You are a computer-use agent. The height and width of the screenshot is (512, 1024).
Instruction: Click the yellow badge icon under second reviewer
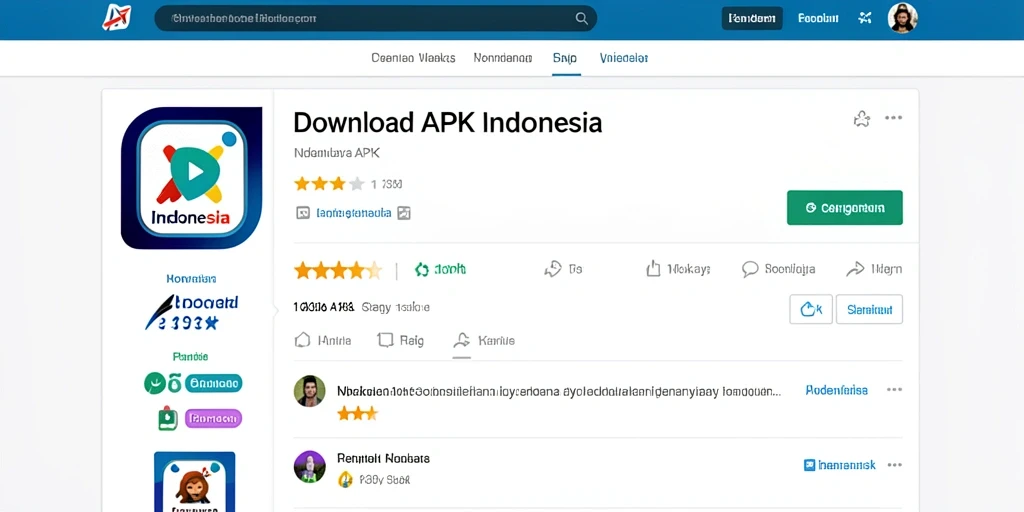(345, 480)
